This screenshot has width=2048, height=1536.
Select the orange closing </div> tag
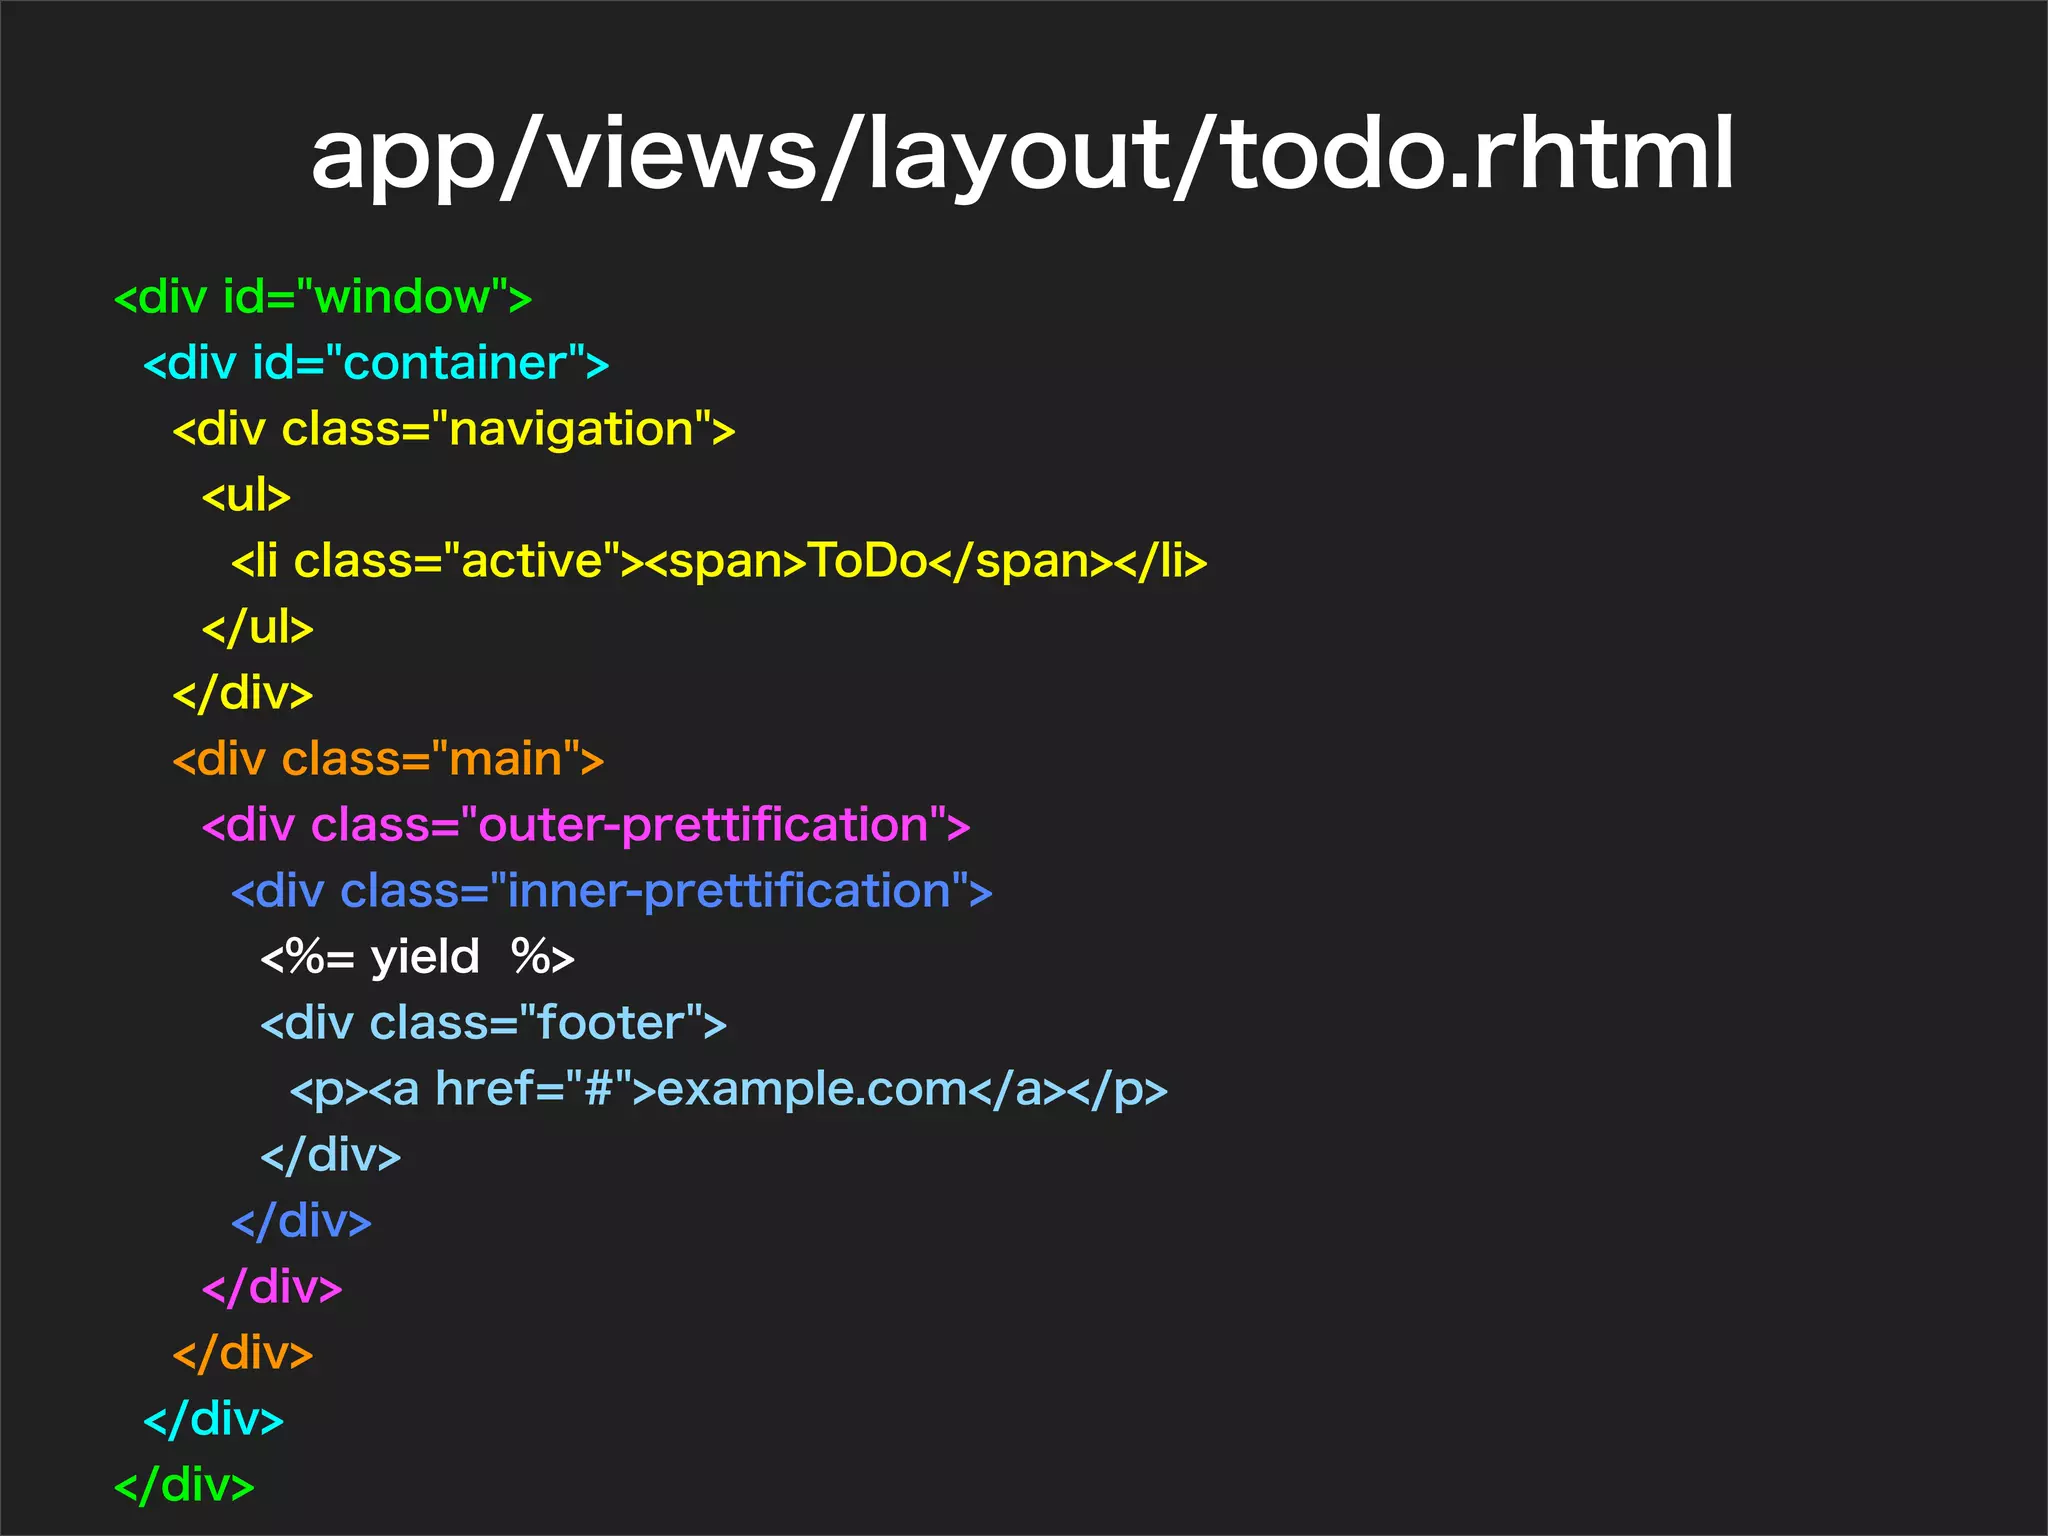(243, 1353)
